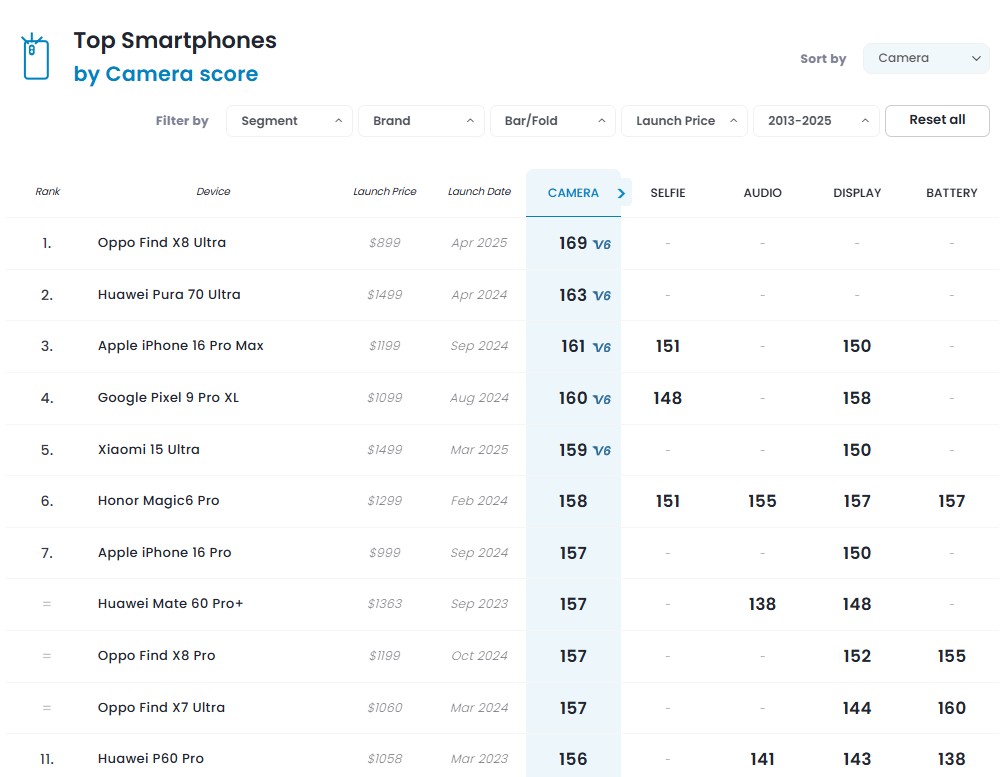This screenshot has width=1005, height=777.
Task: Click selfie score 148 for Google Pixel 9 Pro XL
Action: pyautogui.click(x=667, y=398)
